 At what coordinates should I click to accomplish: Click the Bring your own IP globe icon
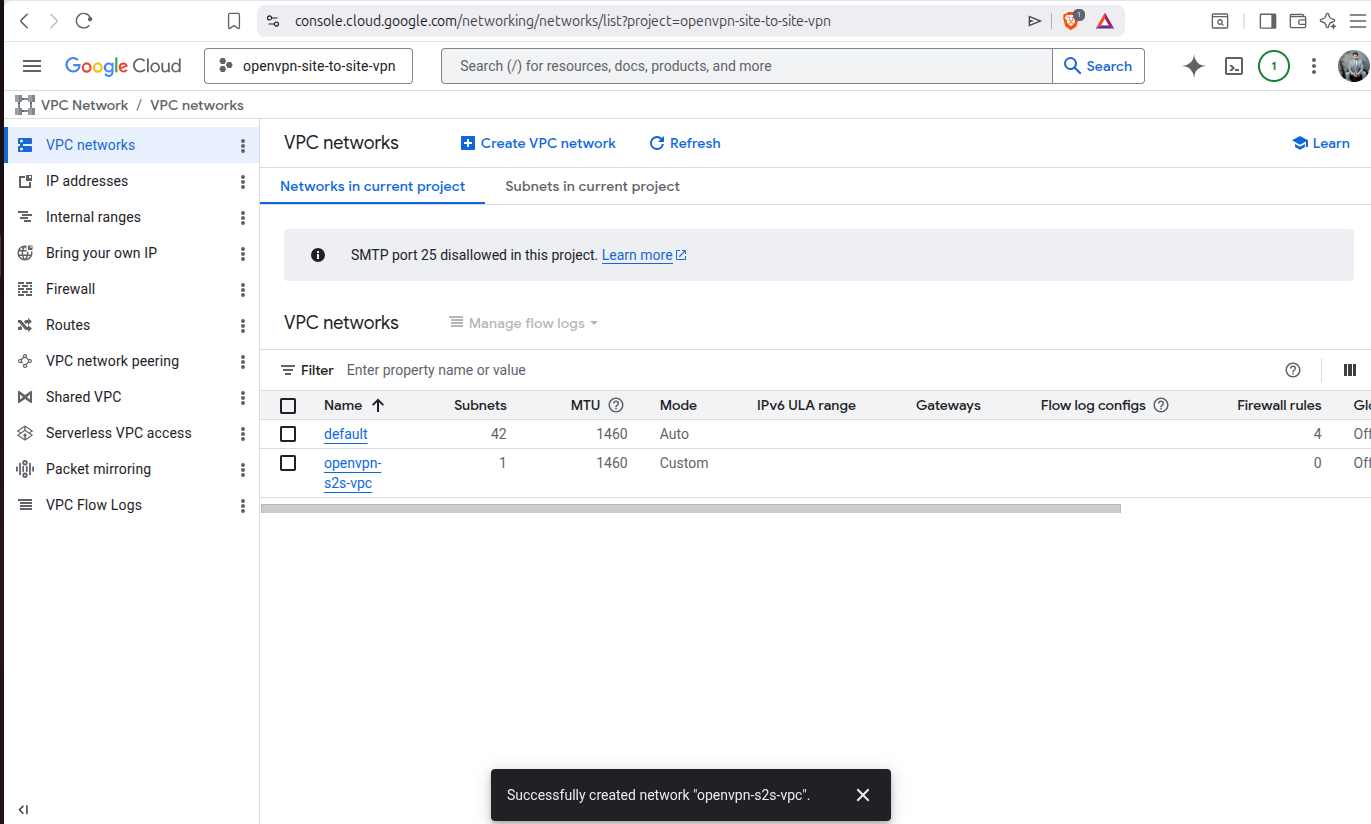pyautogui.click(x=26, y=253)
